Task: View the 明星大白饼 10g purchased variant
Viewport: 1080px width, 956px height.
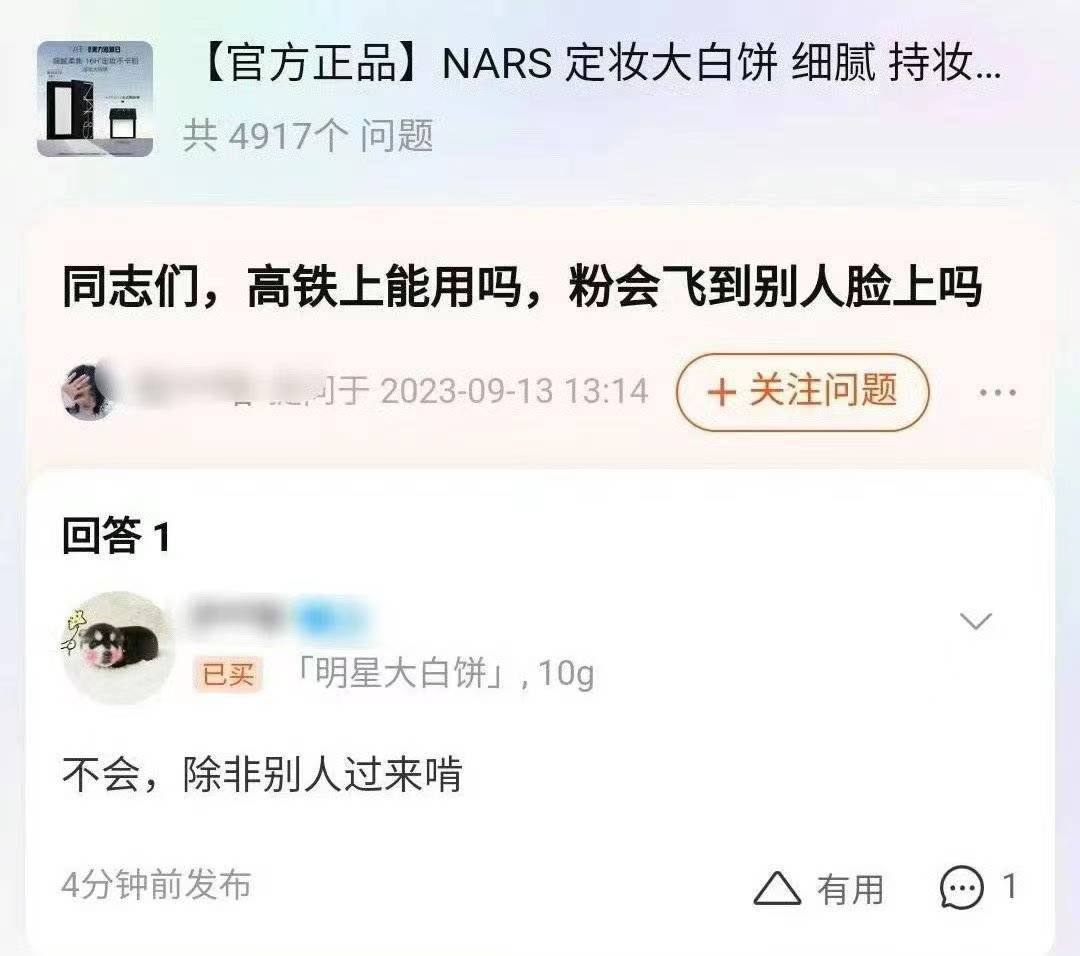Action: click(x=445, y=673)
